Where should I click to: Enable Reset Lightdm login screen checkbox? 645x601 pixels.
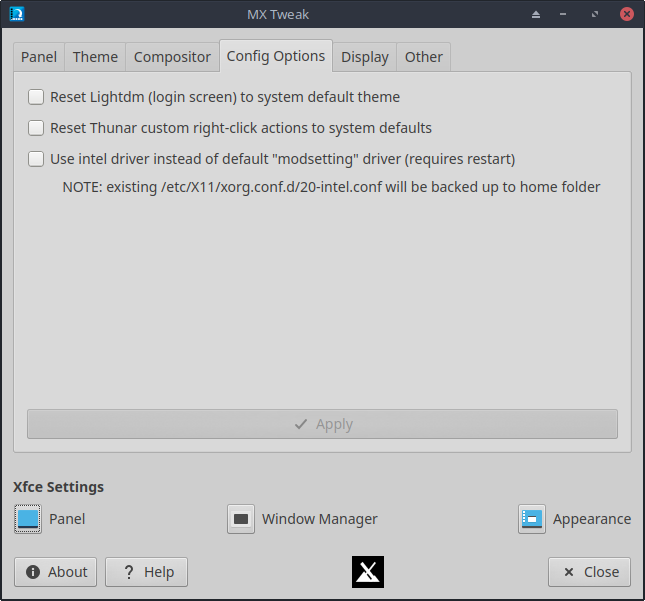36,97
